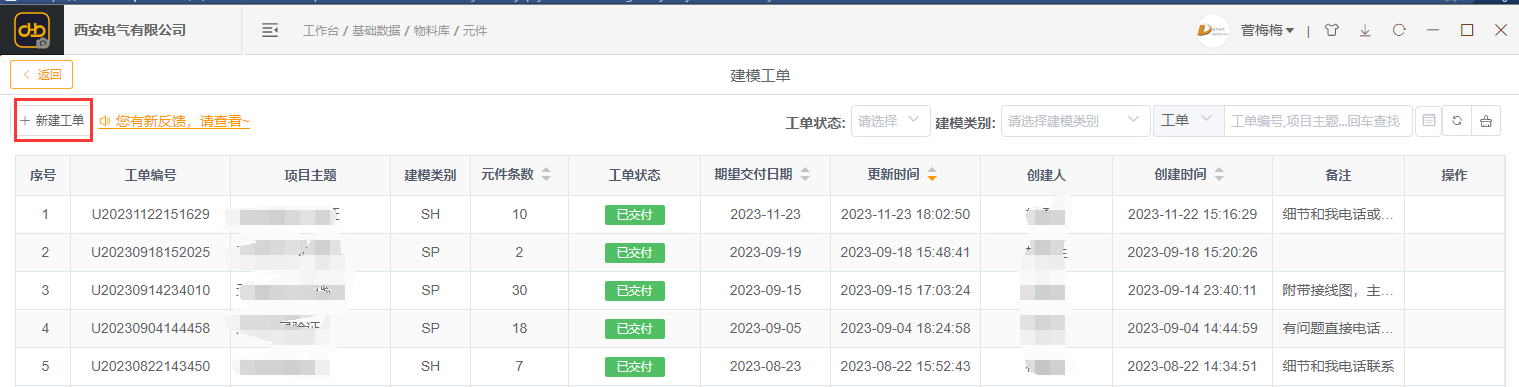Click the orange app logo icon
This screenshot has height=387, width=1519.
(x=32, y=30)
